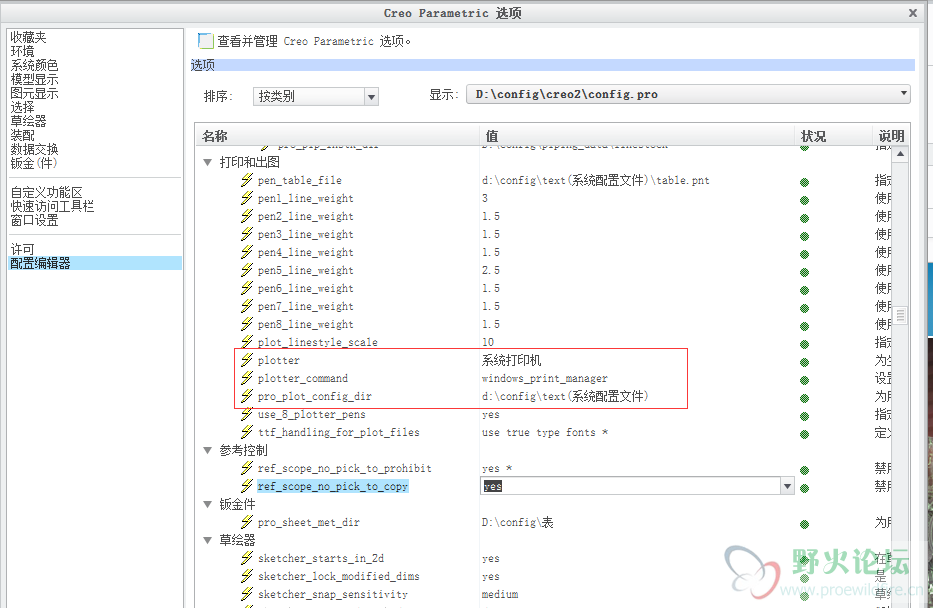Viewport: 933px width, 608px height.
Task: Open 装配 settings in left panel
Action: (22, 135)
